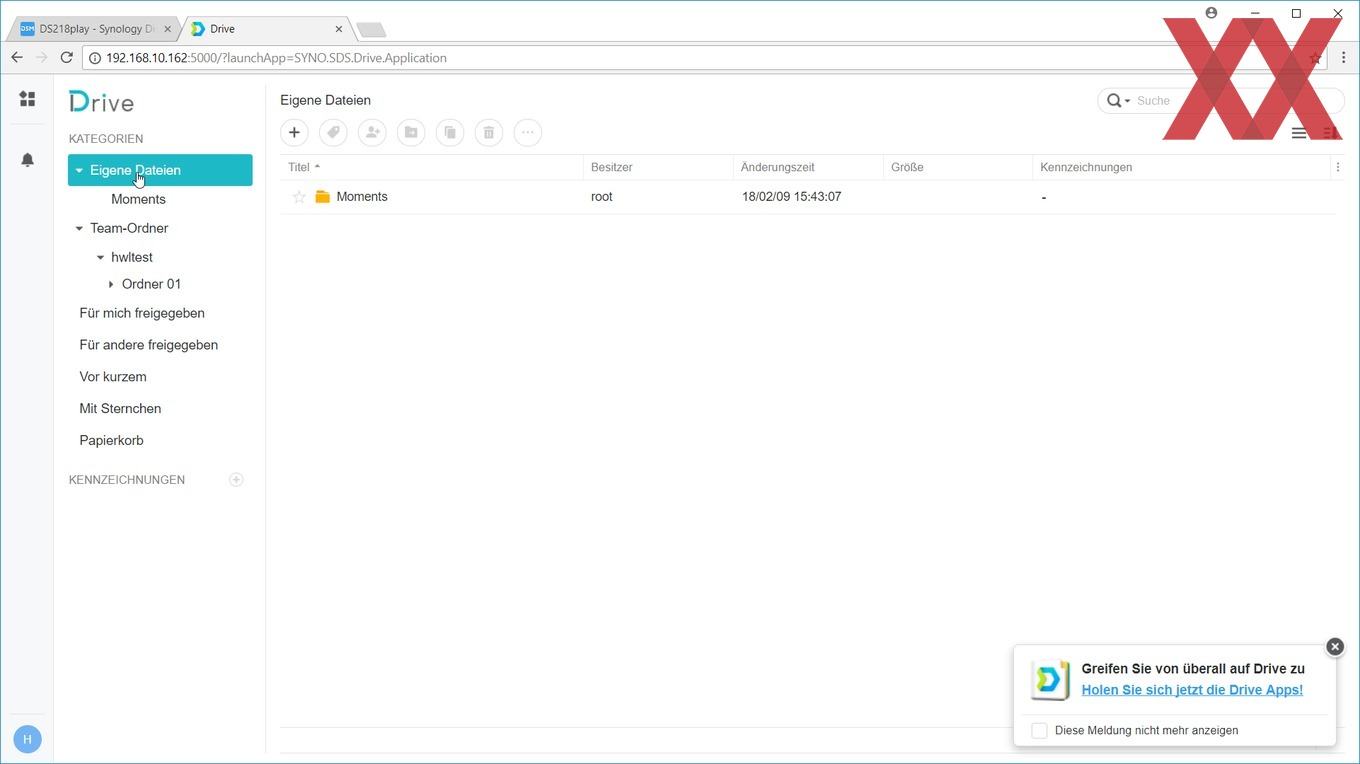1360x764 pixels.
Task: Sort by Änderungszeit column header
Action: tap(808, 167)
